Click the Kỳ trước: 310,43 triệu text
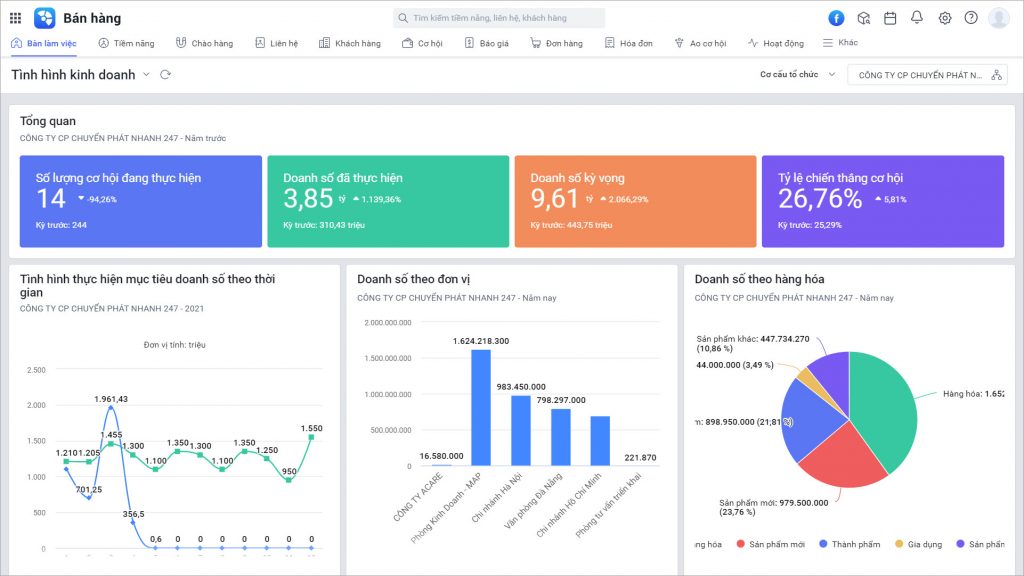 click(324, 225)
